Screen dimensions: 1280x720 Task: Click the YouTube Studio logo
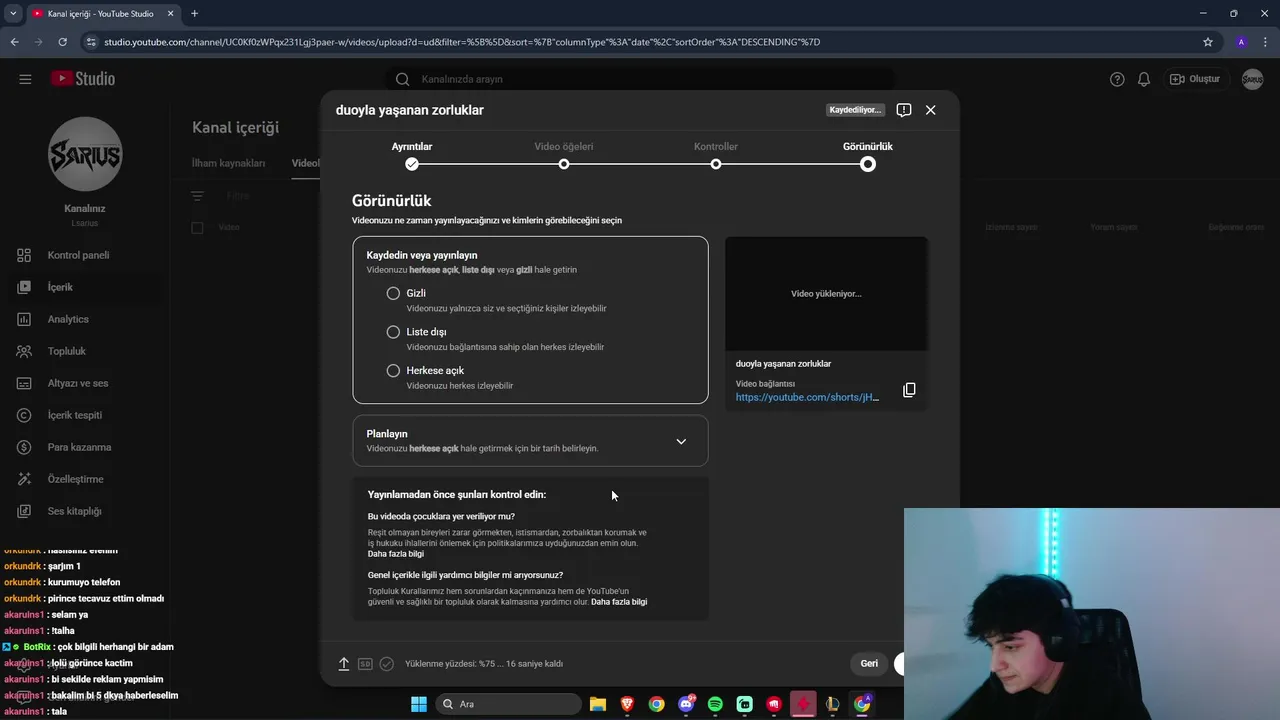coord(83,79)
